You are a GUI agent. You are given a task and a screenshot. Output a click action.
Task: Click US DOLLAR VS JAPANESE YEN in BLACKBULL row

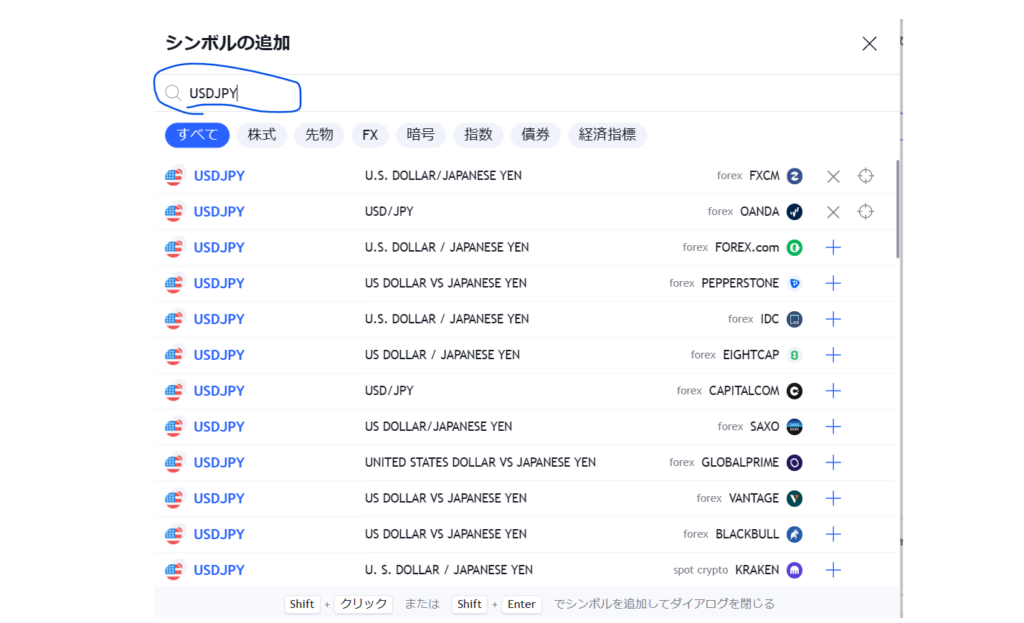445,534
